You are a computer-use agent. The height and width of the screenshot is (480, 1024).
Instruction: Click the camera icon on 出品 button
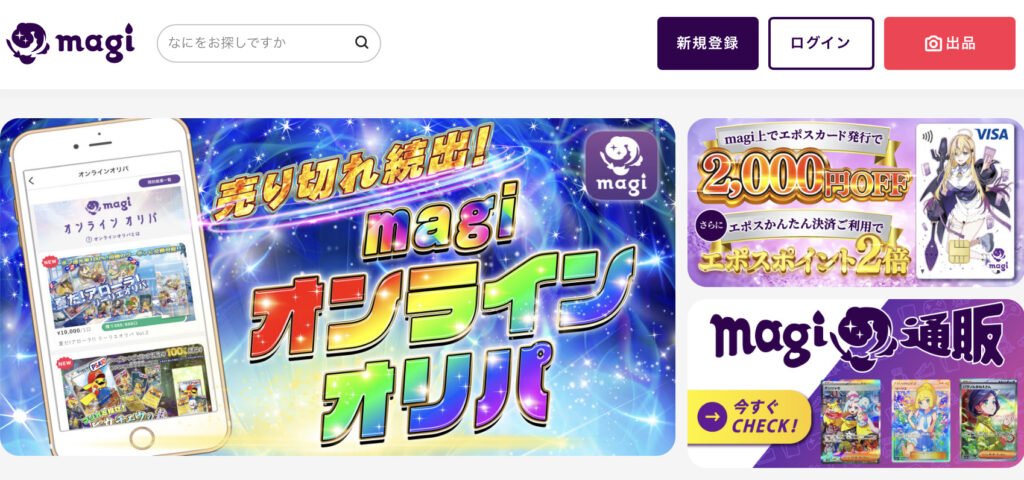point(933,44)
